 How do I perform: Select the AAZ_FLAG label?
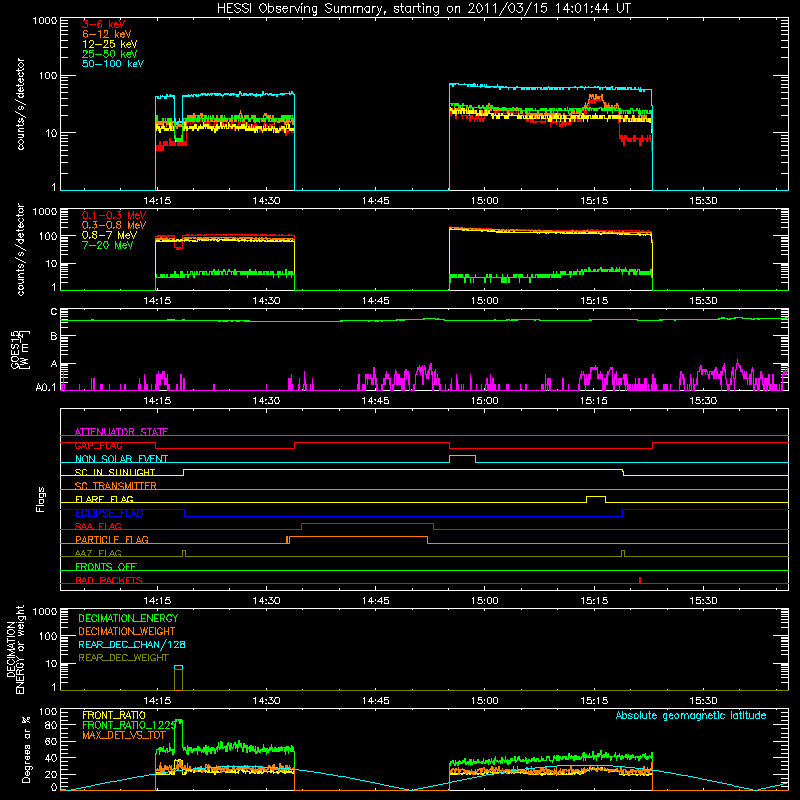pyautogui.click(x=98, y=553)
